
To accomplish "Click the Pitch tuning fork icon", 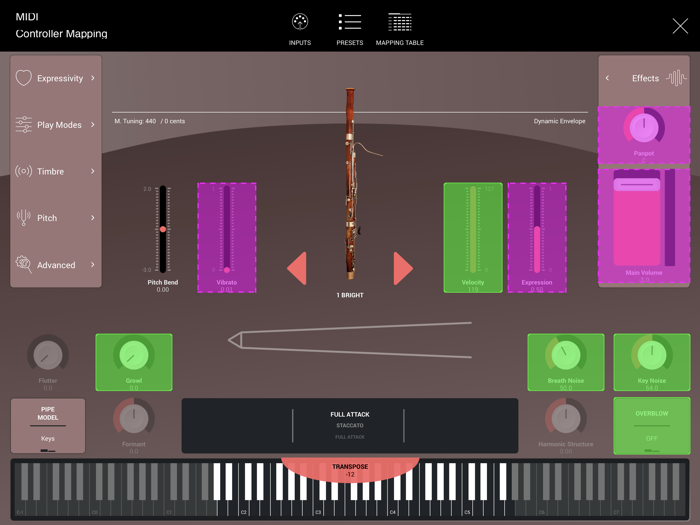I will (x=24, y=218).
